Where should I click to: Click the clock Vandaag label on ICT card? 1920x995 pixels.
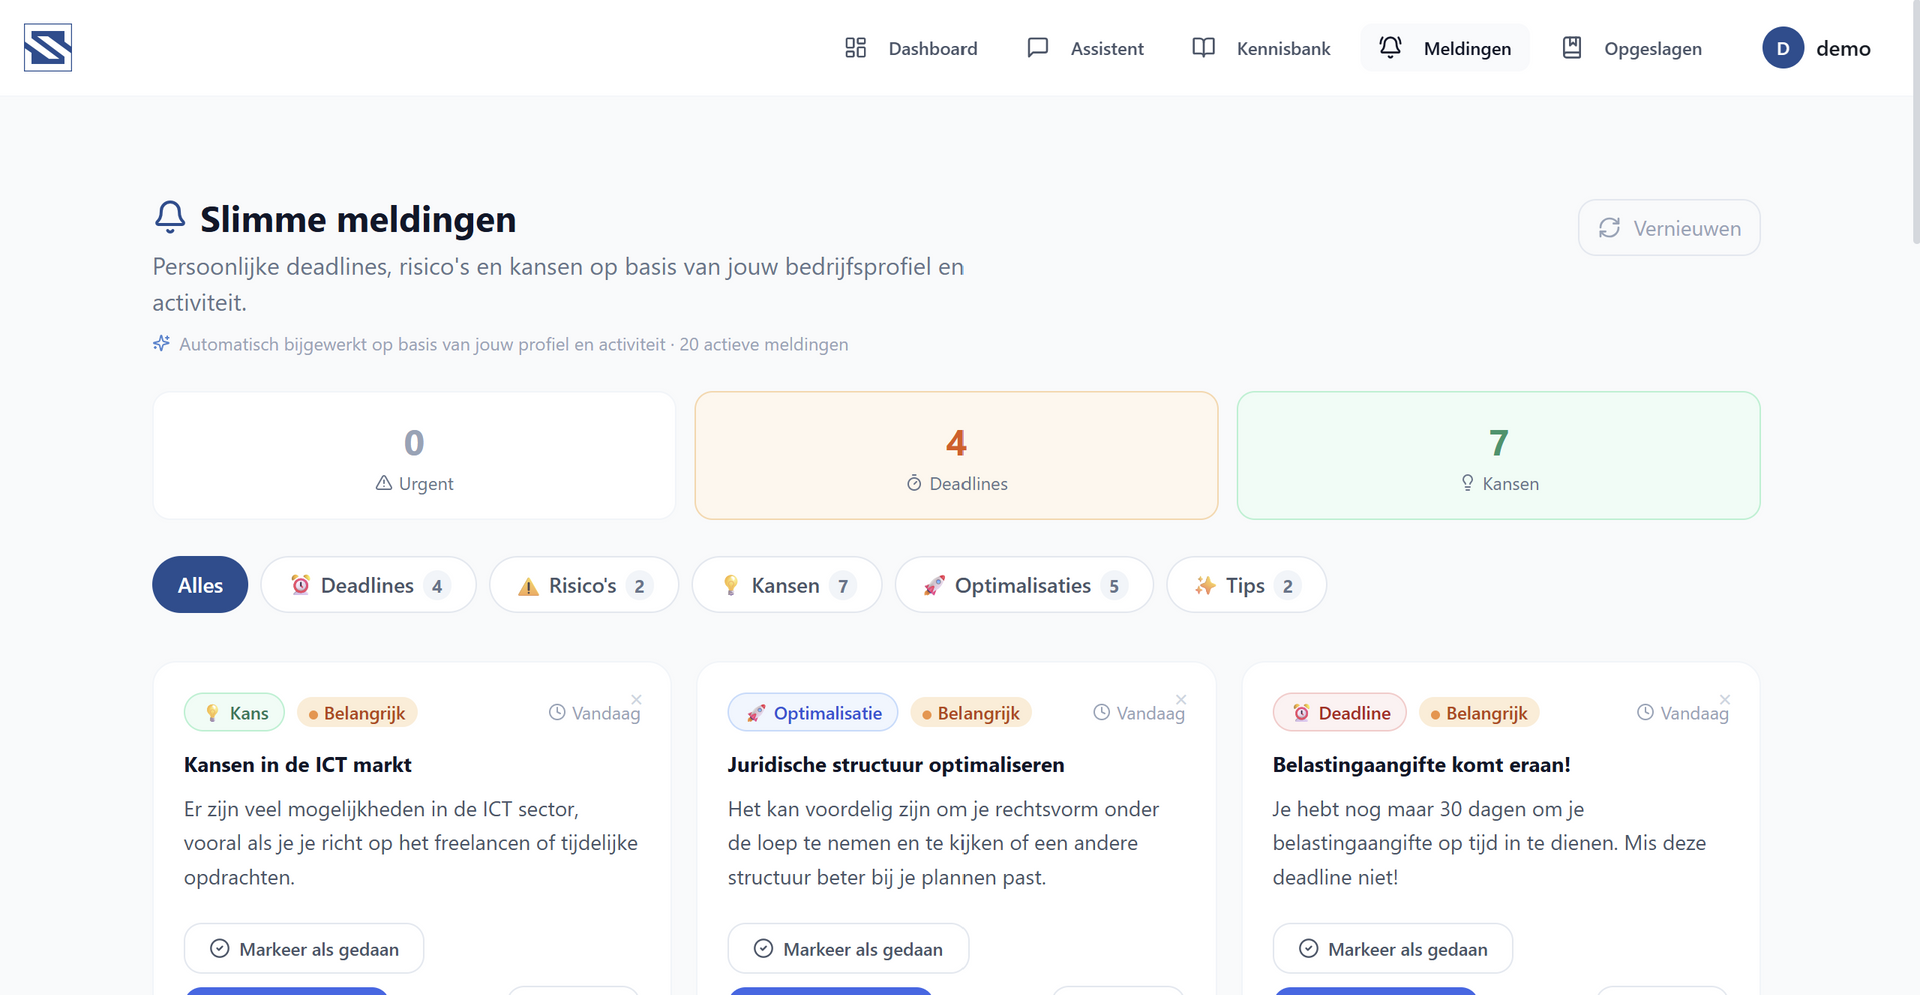594,713
